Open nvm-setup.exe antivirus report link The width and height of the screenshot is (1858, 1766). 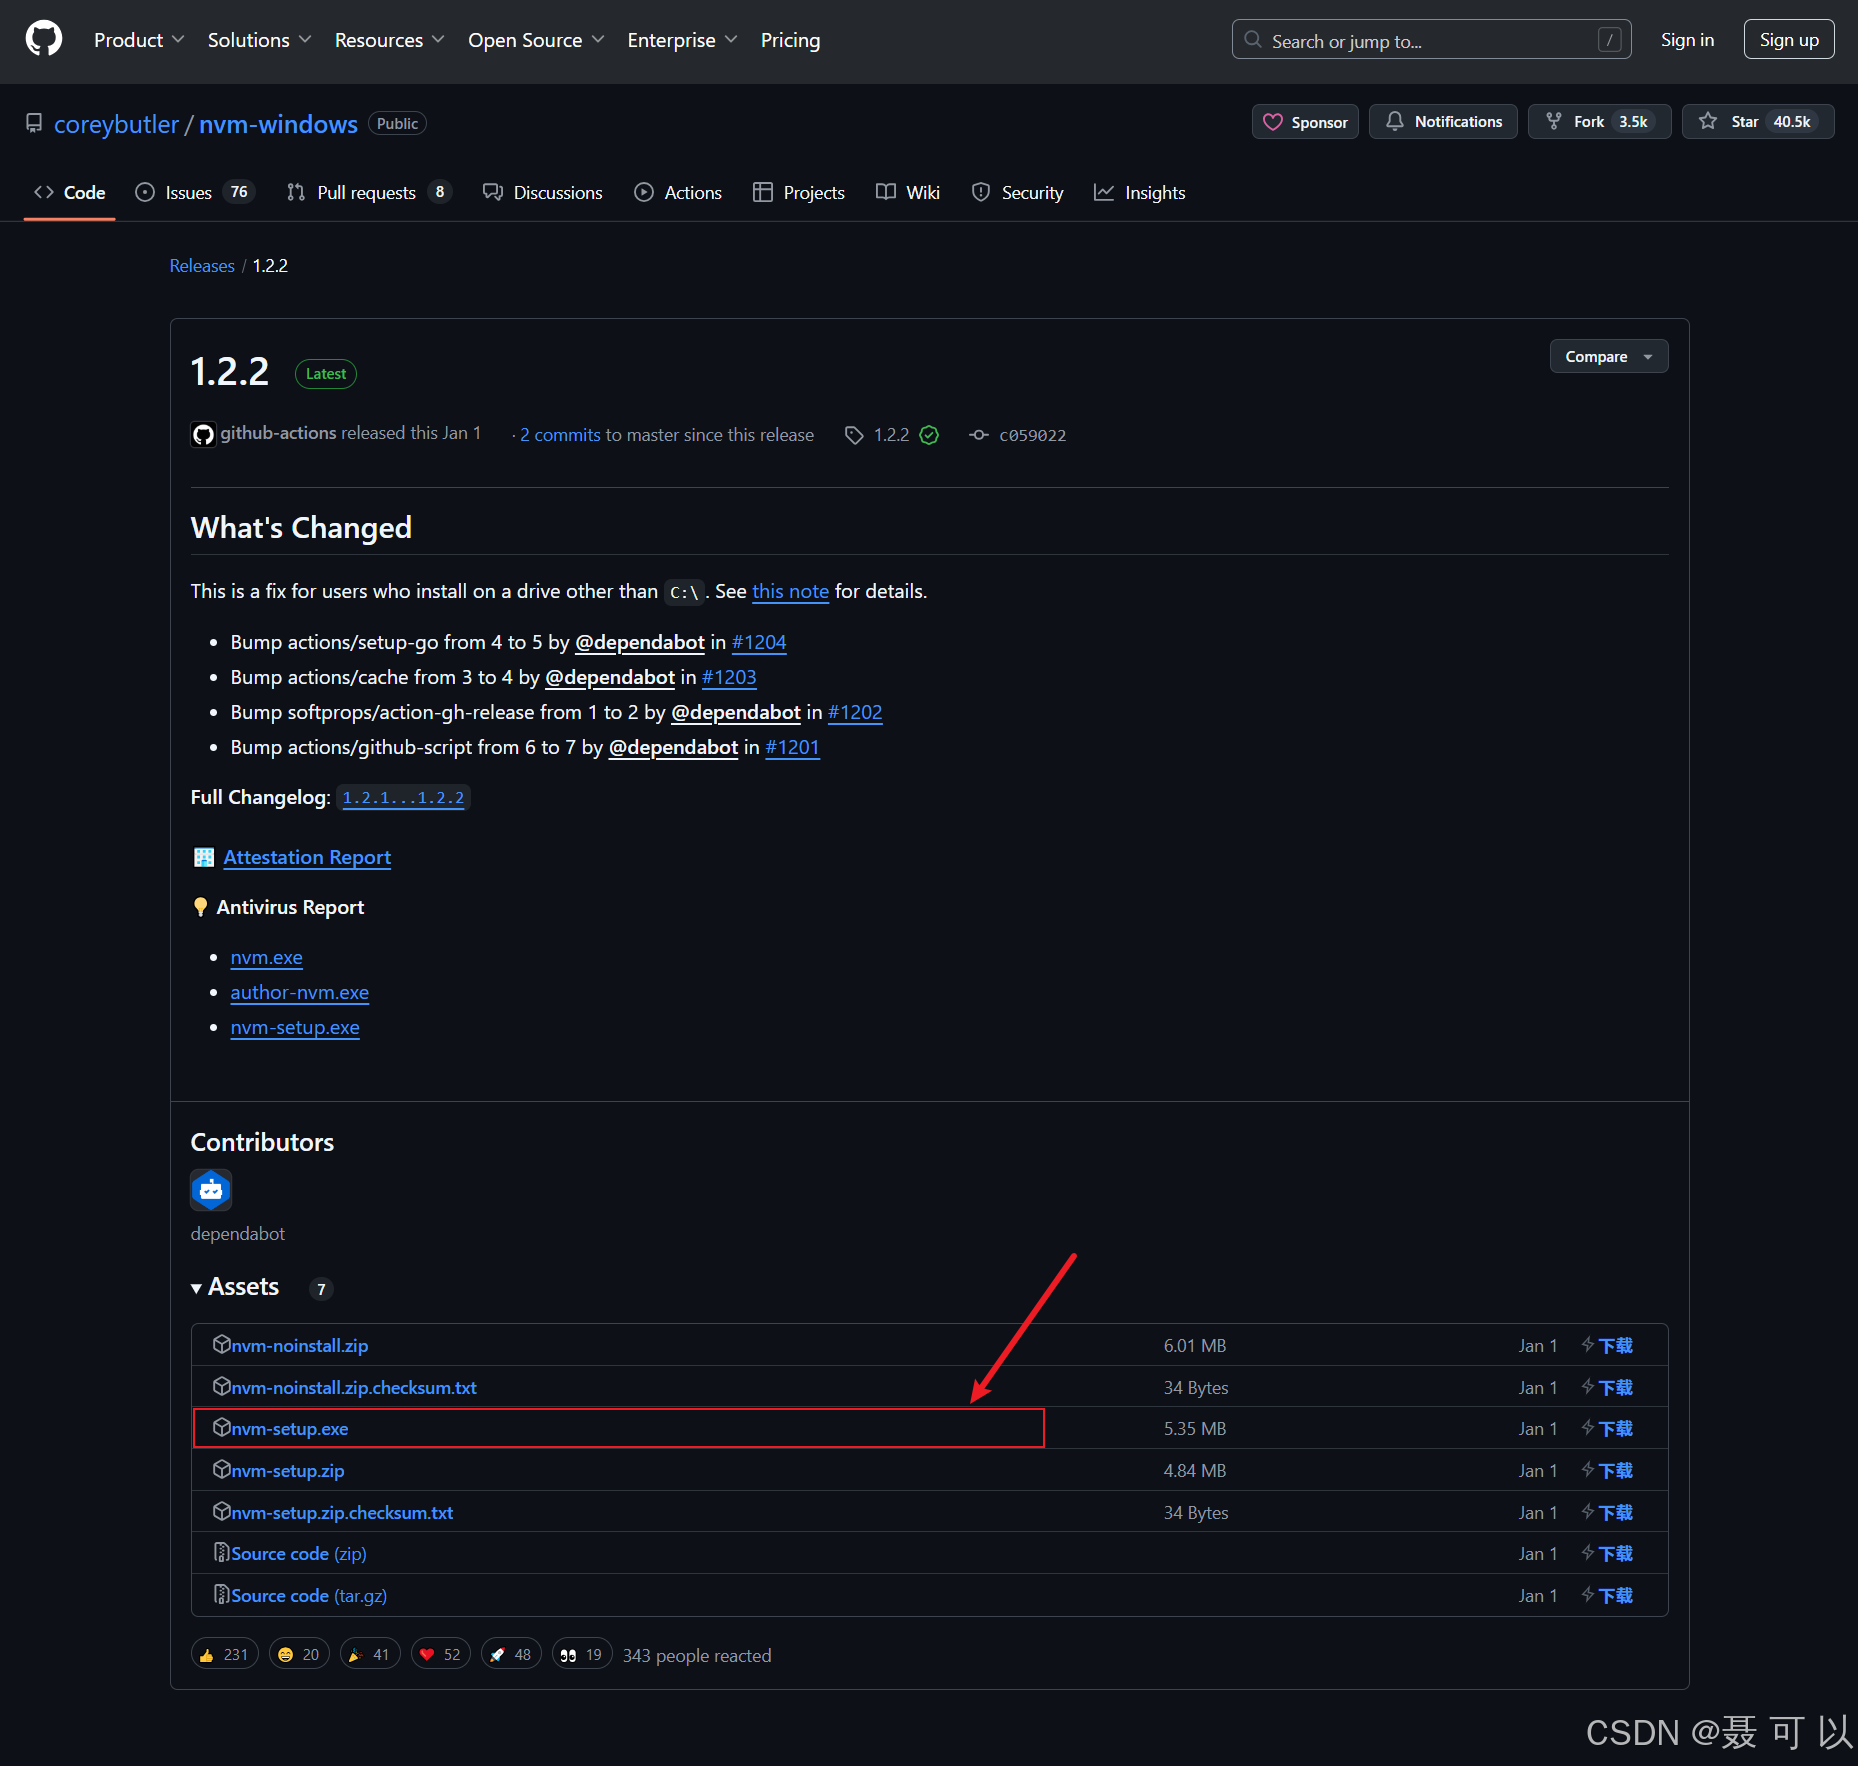click(x=295, y=1027)
